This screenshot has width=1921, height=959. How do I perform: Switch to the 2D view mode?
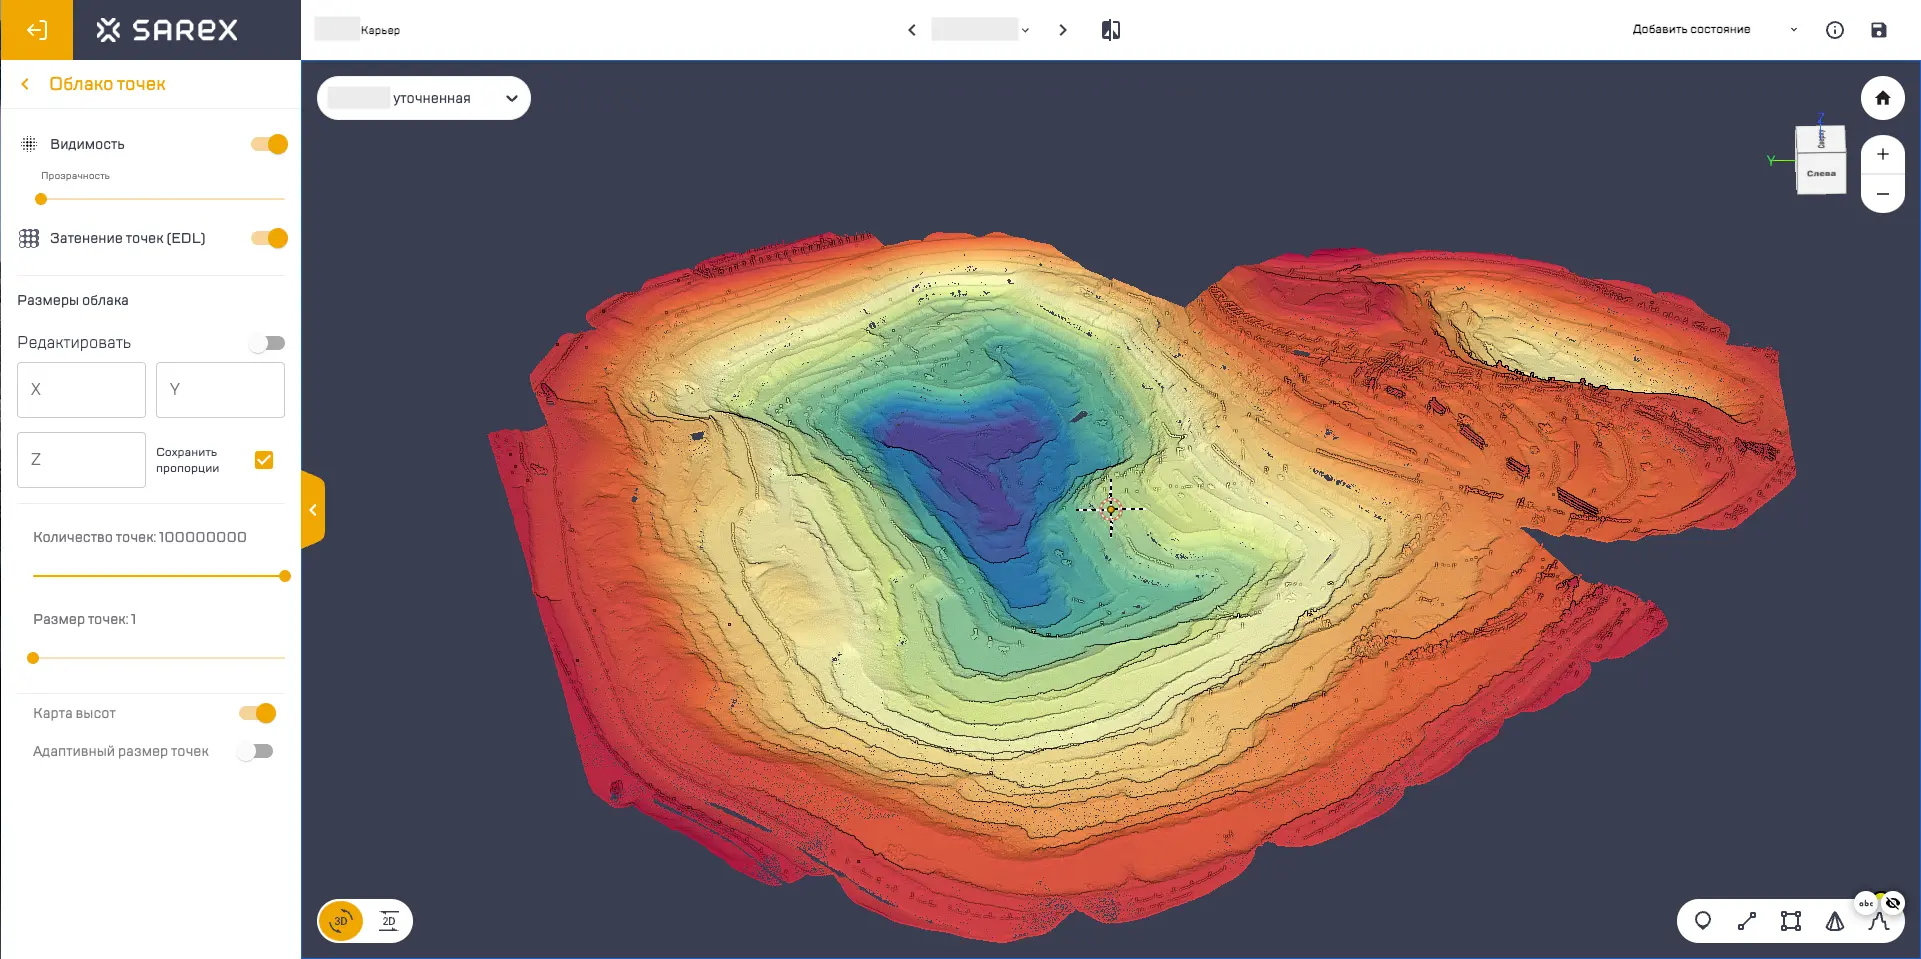coord(388,921)
